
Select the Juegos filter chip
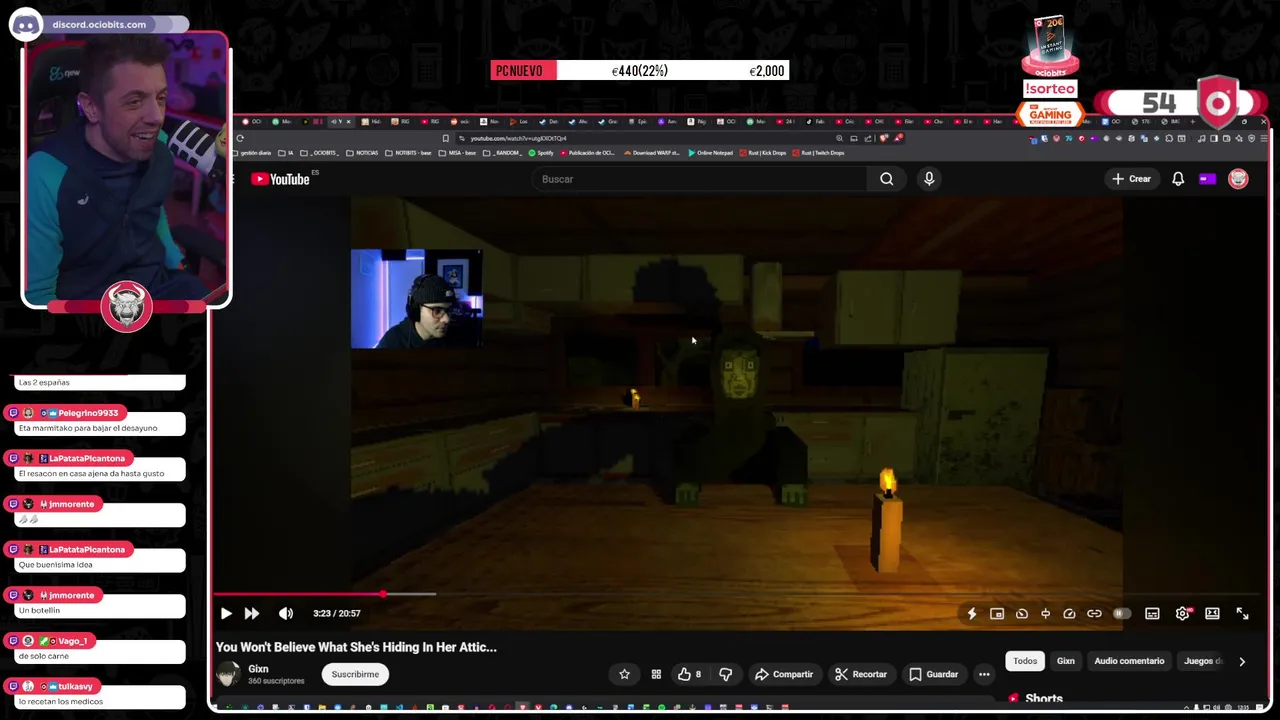point(1203,661)
